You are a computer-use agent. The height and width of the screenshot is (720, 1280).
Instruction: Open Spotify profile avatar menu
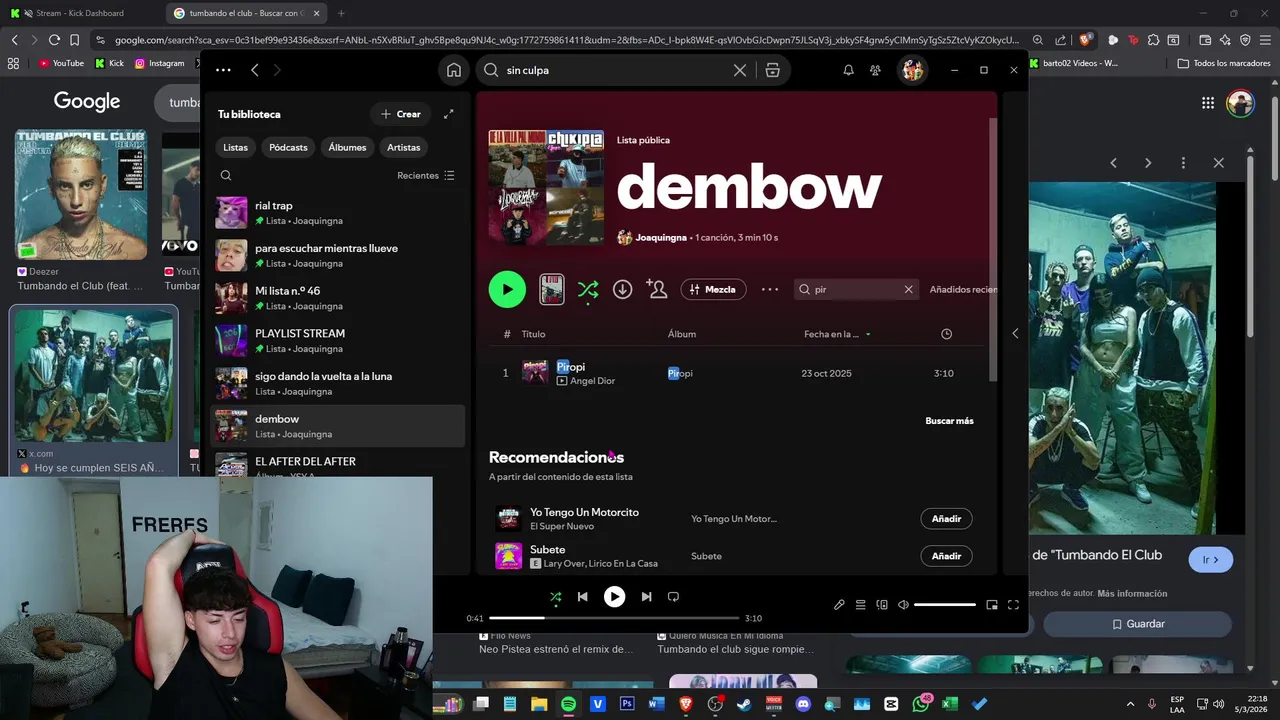(x=912, y=70)
